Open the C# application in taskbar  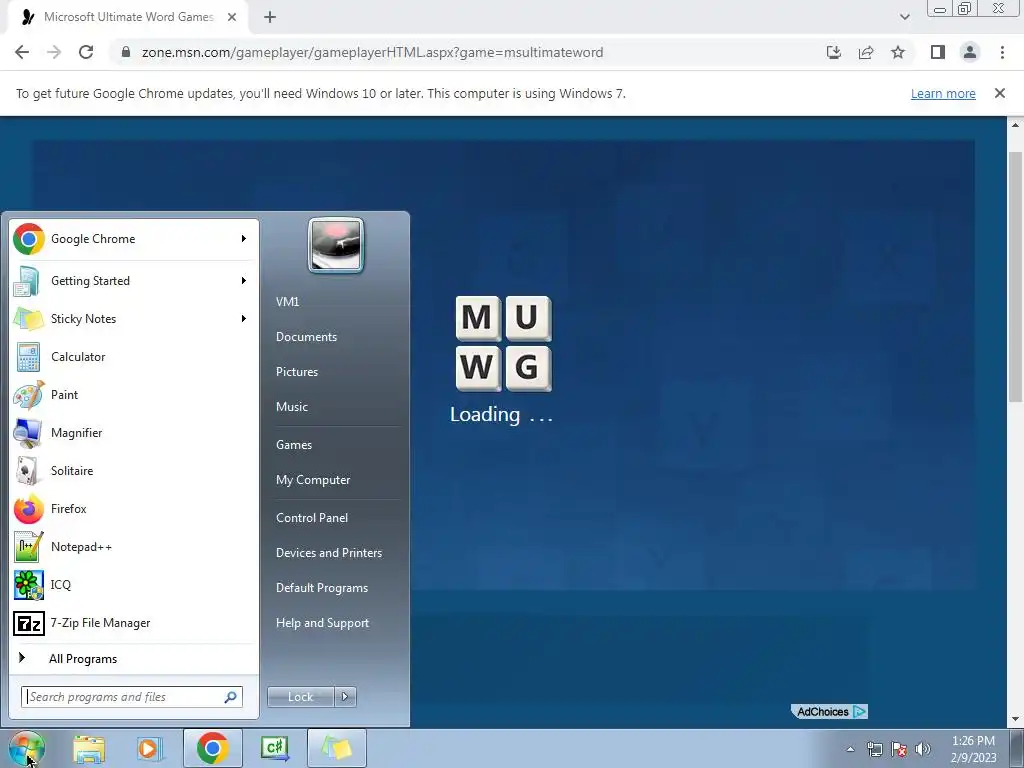click(274, 748)
